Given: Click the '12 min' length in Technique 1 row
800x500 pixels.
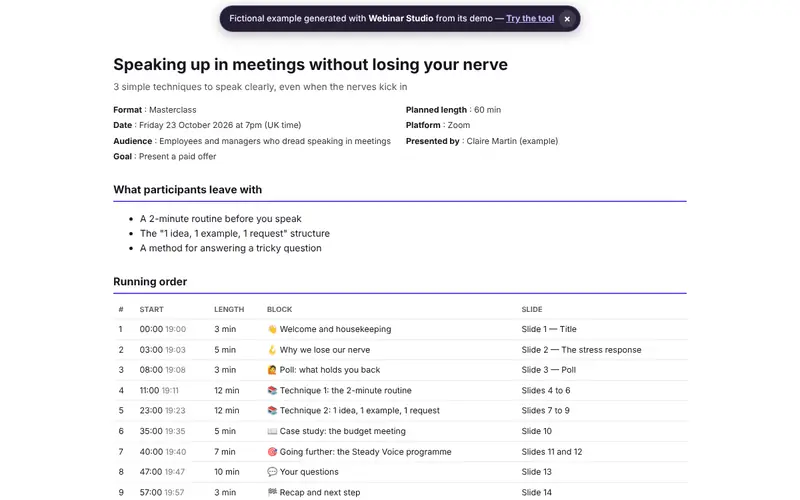Looking at the screenshot, I should pyautogui.click(x=227, y=390).
